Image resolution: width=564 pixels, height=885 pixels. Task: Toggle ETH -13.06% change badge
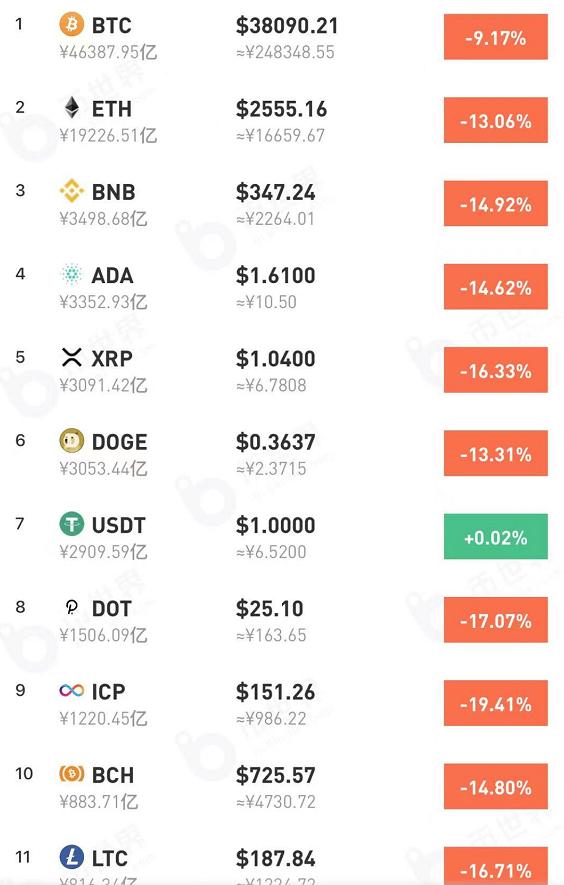(496, 120)
